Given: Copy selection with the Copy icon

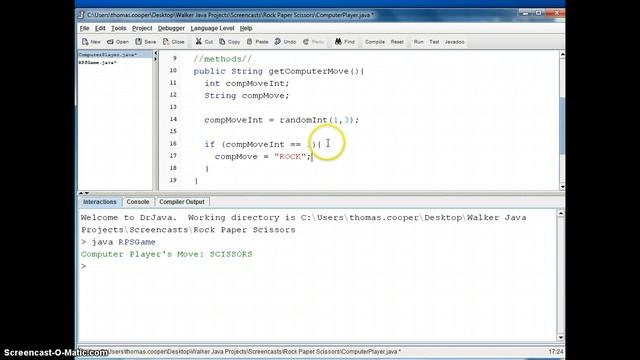Looking at the screenshot, I should pyautogui.click(x=222, y=42).
